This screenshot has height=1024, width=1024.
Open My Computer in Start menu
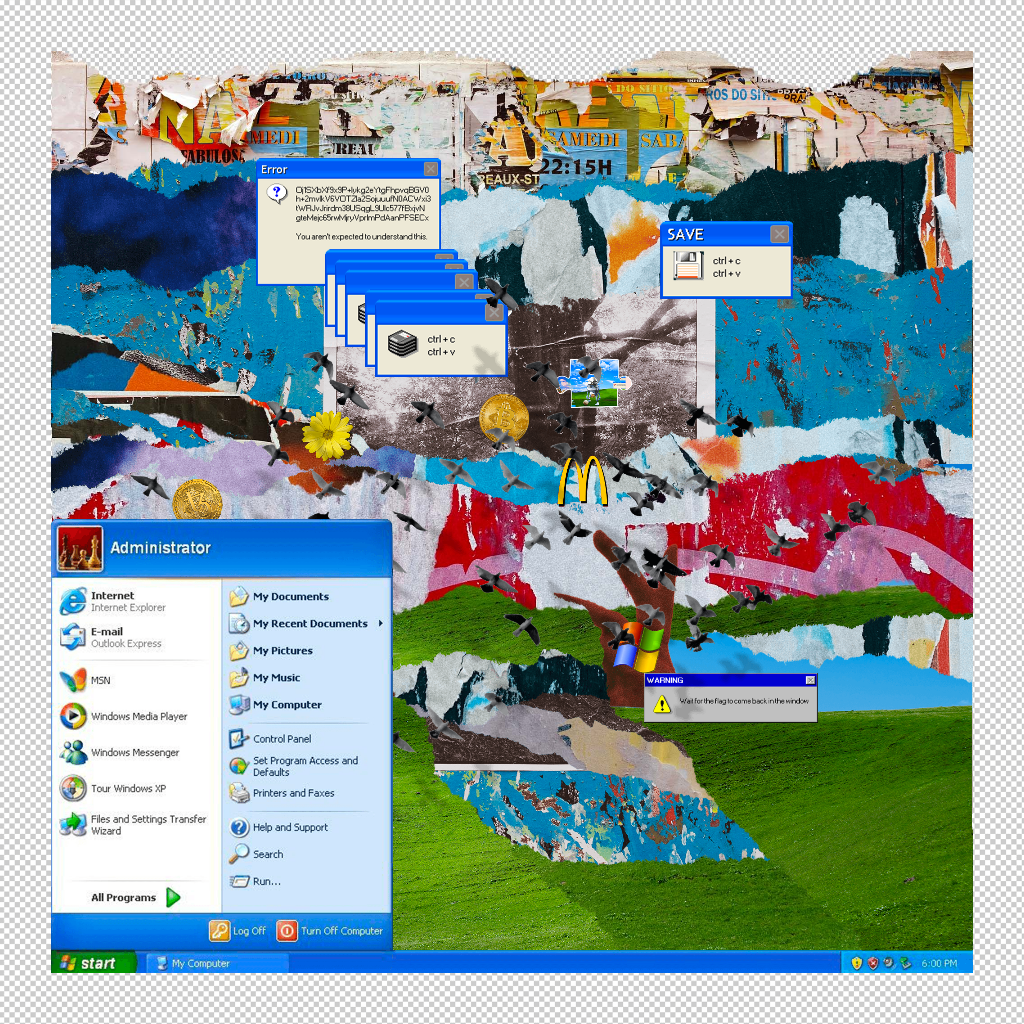275,705
